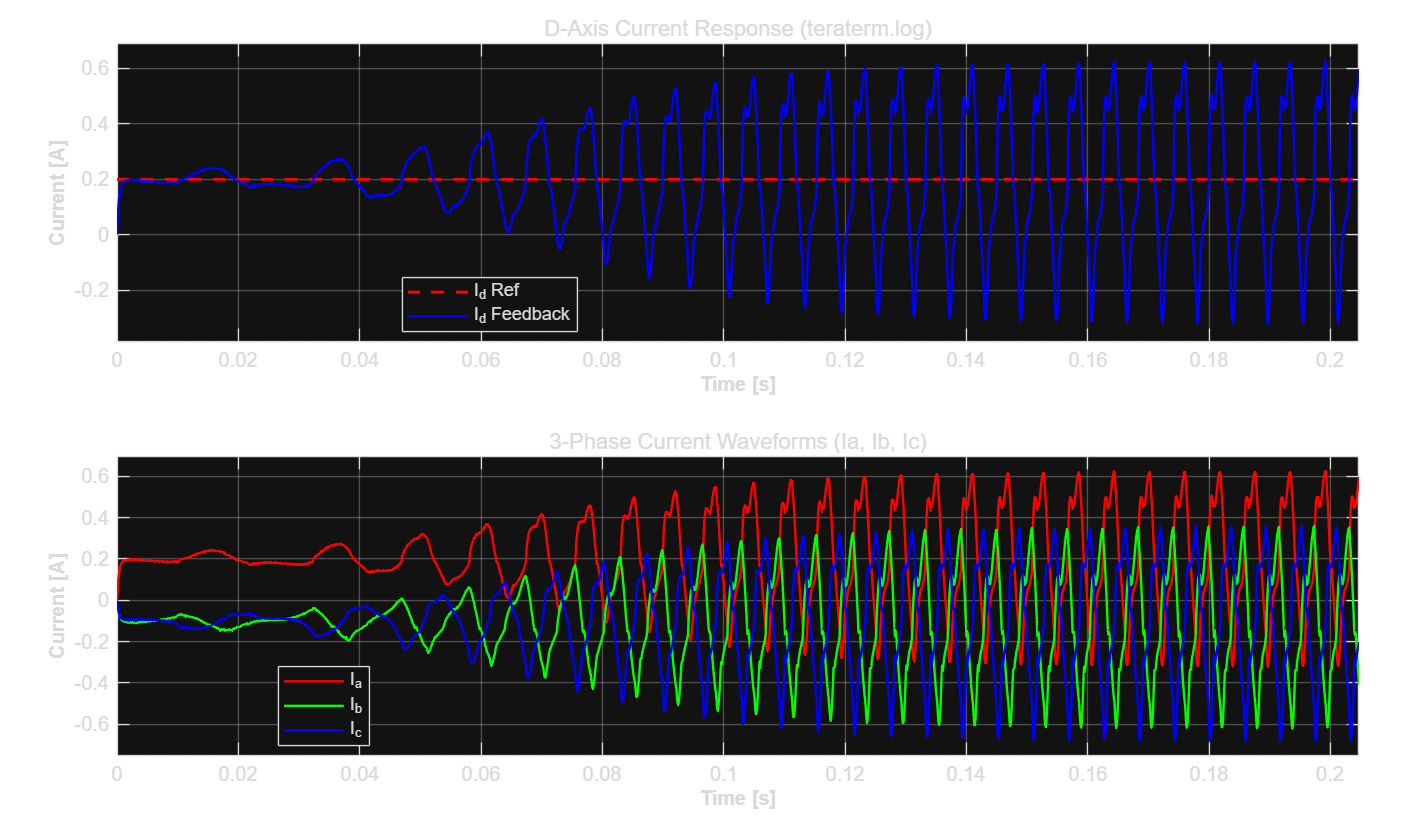Screen dimensions: 1416x819
Task: Click the 0.4 current tick of the 3-Phase plot
Action: coord(94,518)
